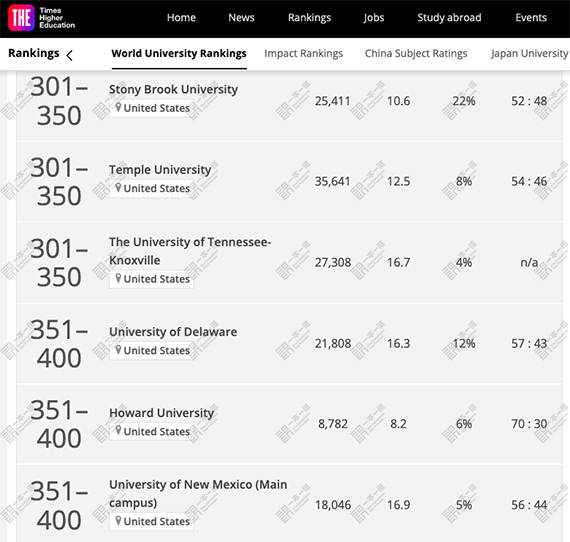
Task: Open the Study abroad page
Action: pos(449,17)
